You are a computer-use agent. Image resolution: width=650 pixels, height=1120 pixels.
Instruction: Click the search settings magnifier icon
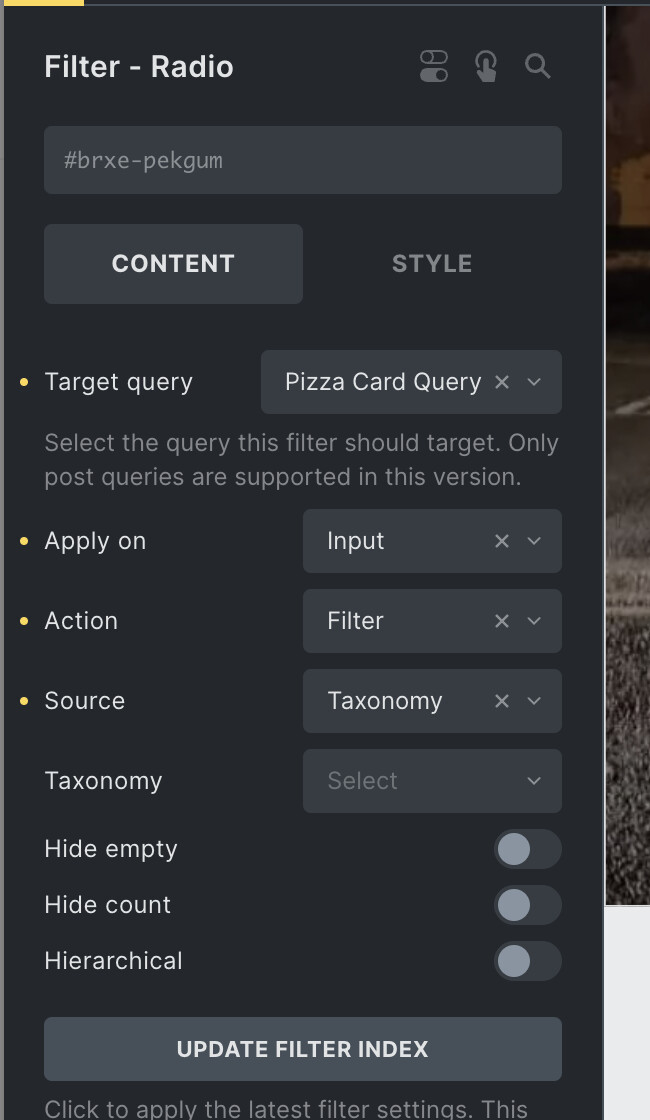(537, 66)
